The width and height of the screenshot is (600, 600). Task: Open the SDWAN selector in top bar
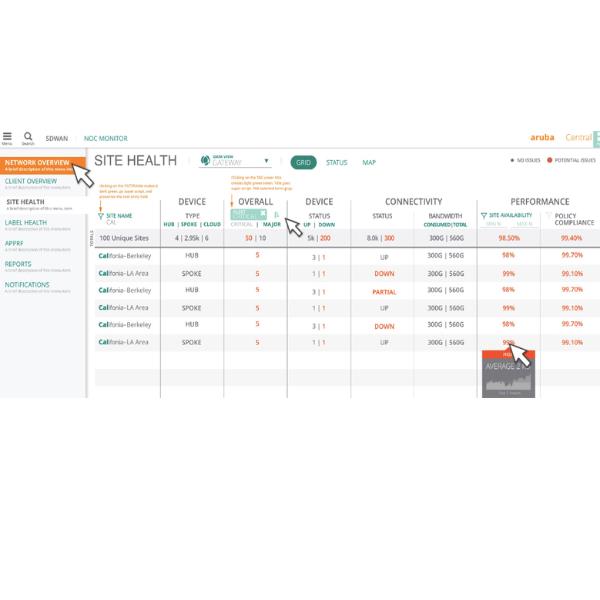point(57,138)
